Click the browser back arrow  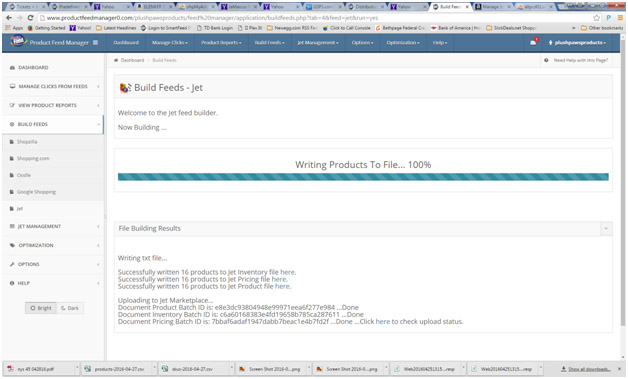[x=9, y=18]
